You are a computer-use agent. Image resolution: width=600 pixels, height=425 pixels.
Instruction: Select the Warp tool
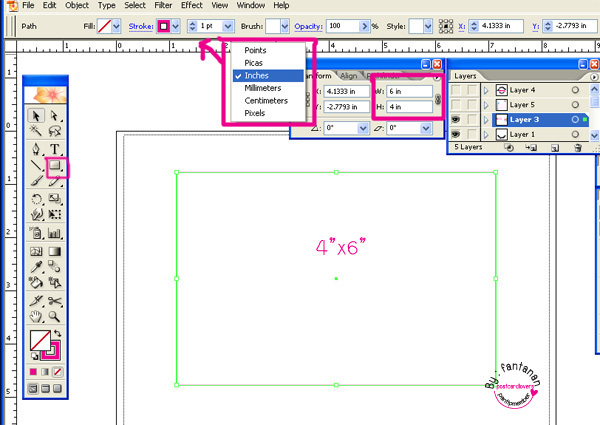[36, 214]
